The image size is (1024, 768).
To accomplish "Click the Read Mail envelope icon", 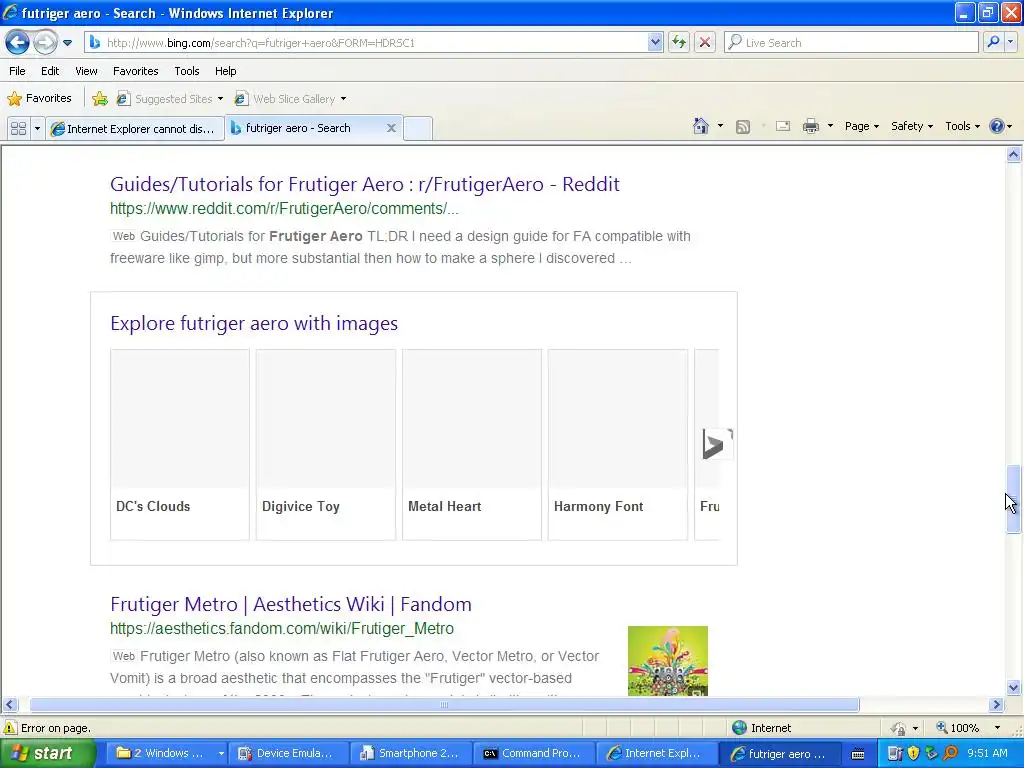I will (783, 126).
